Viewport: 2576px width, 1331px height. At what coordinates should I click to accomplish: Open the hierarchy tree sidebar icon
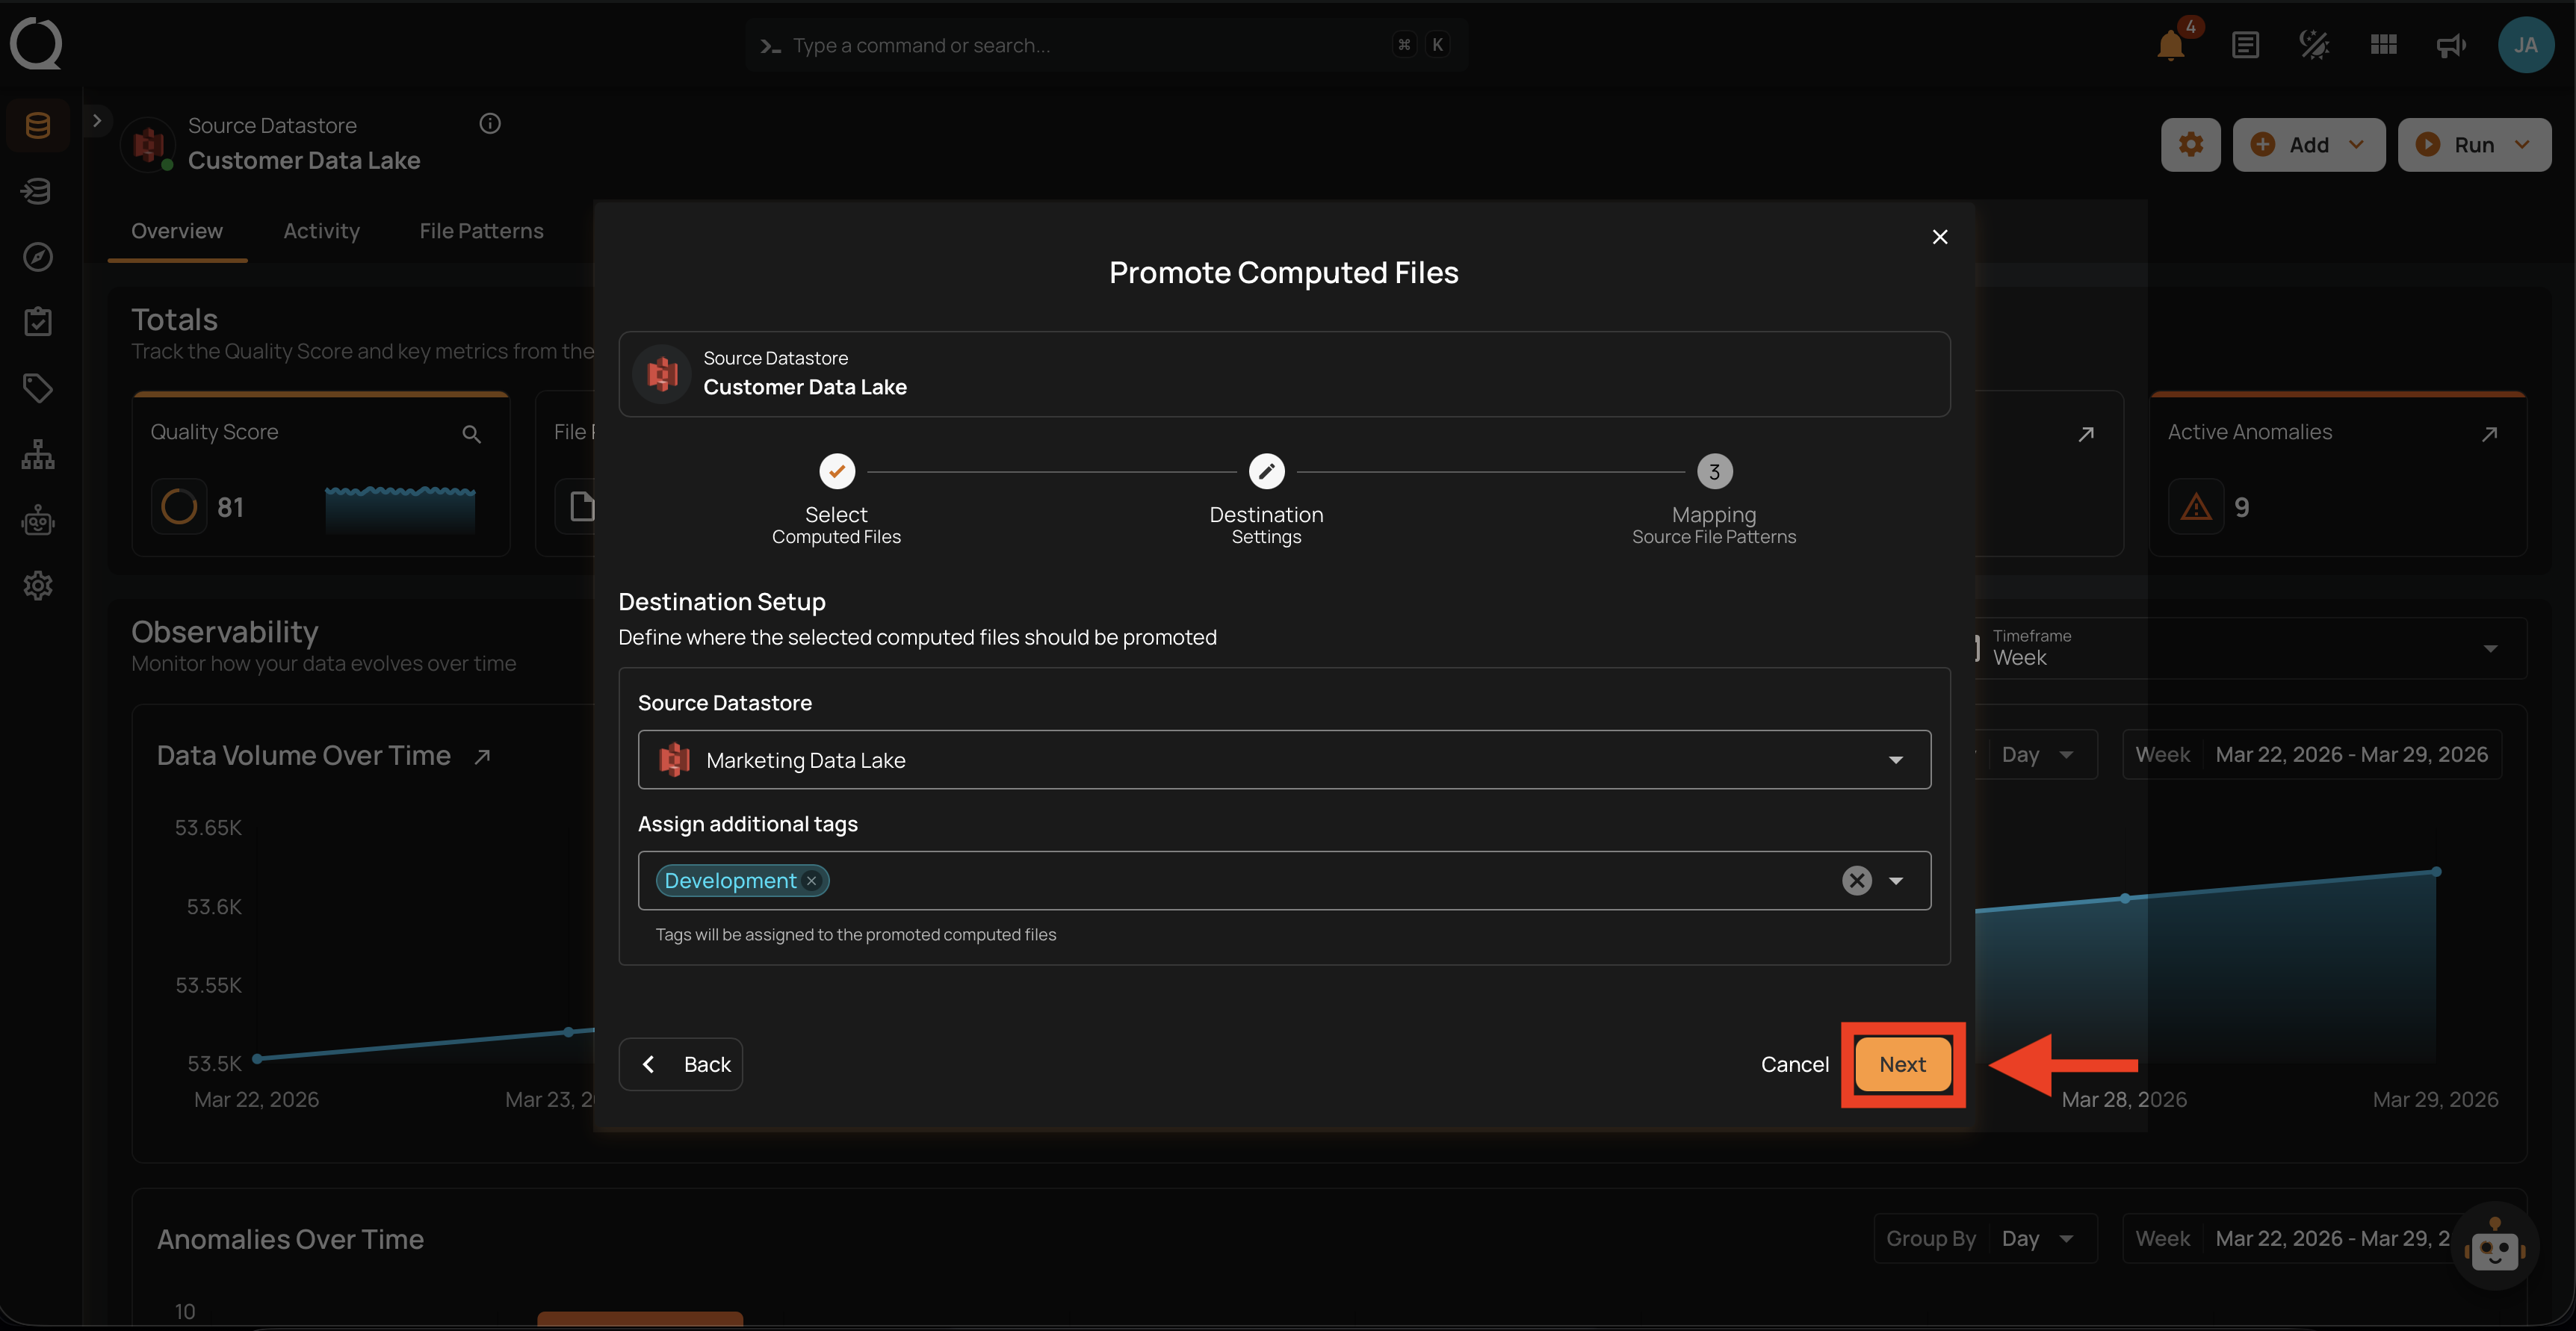pos(38,454)
